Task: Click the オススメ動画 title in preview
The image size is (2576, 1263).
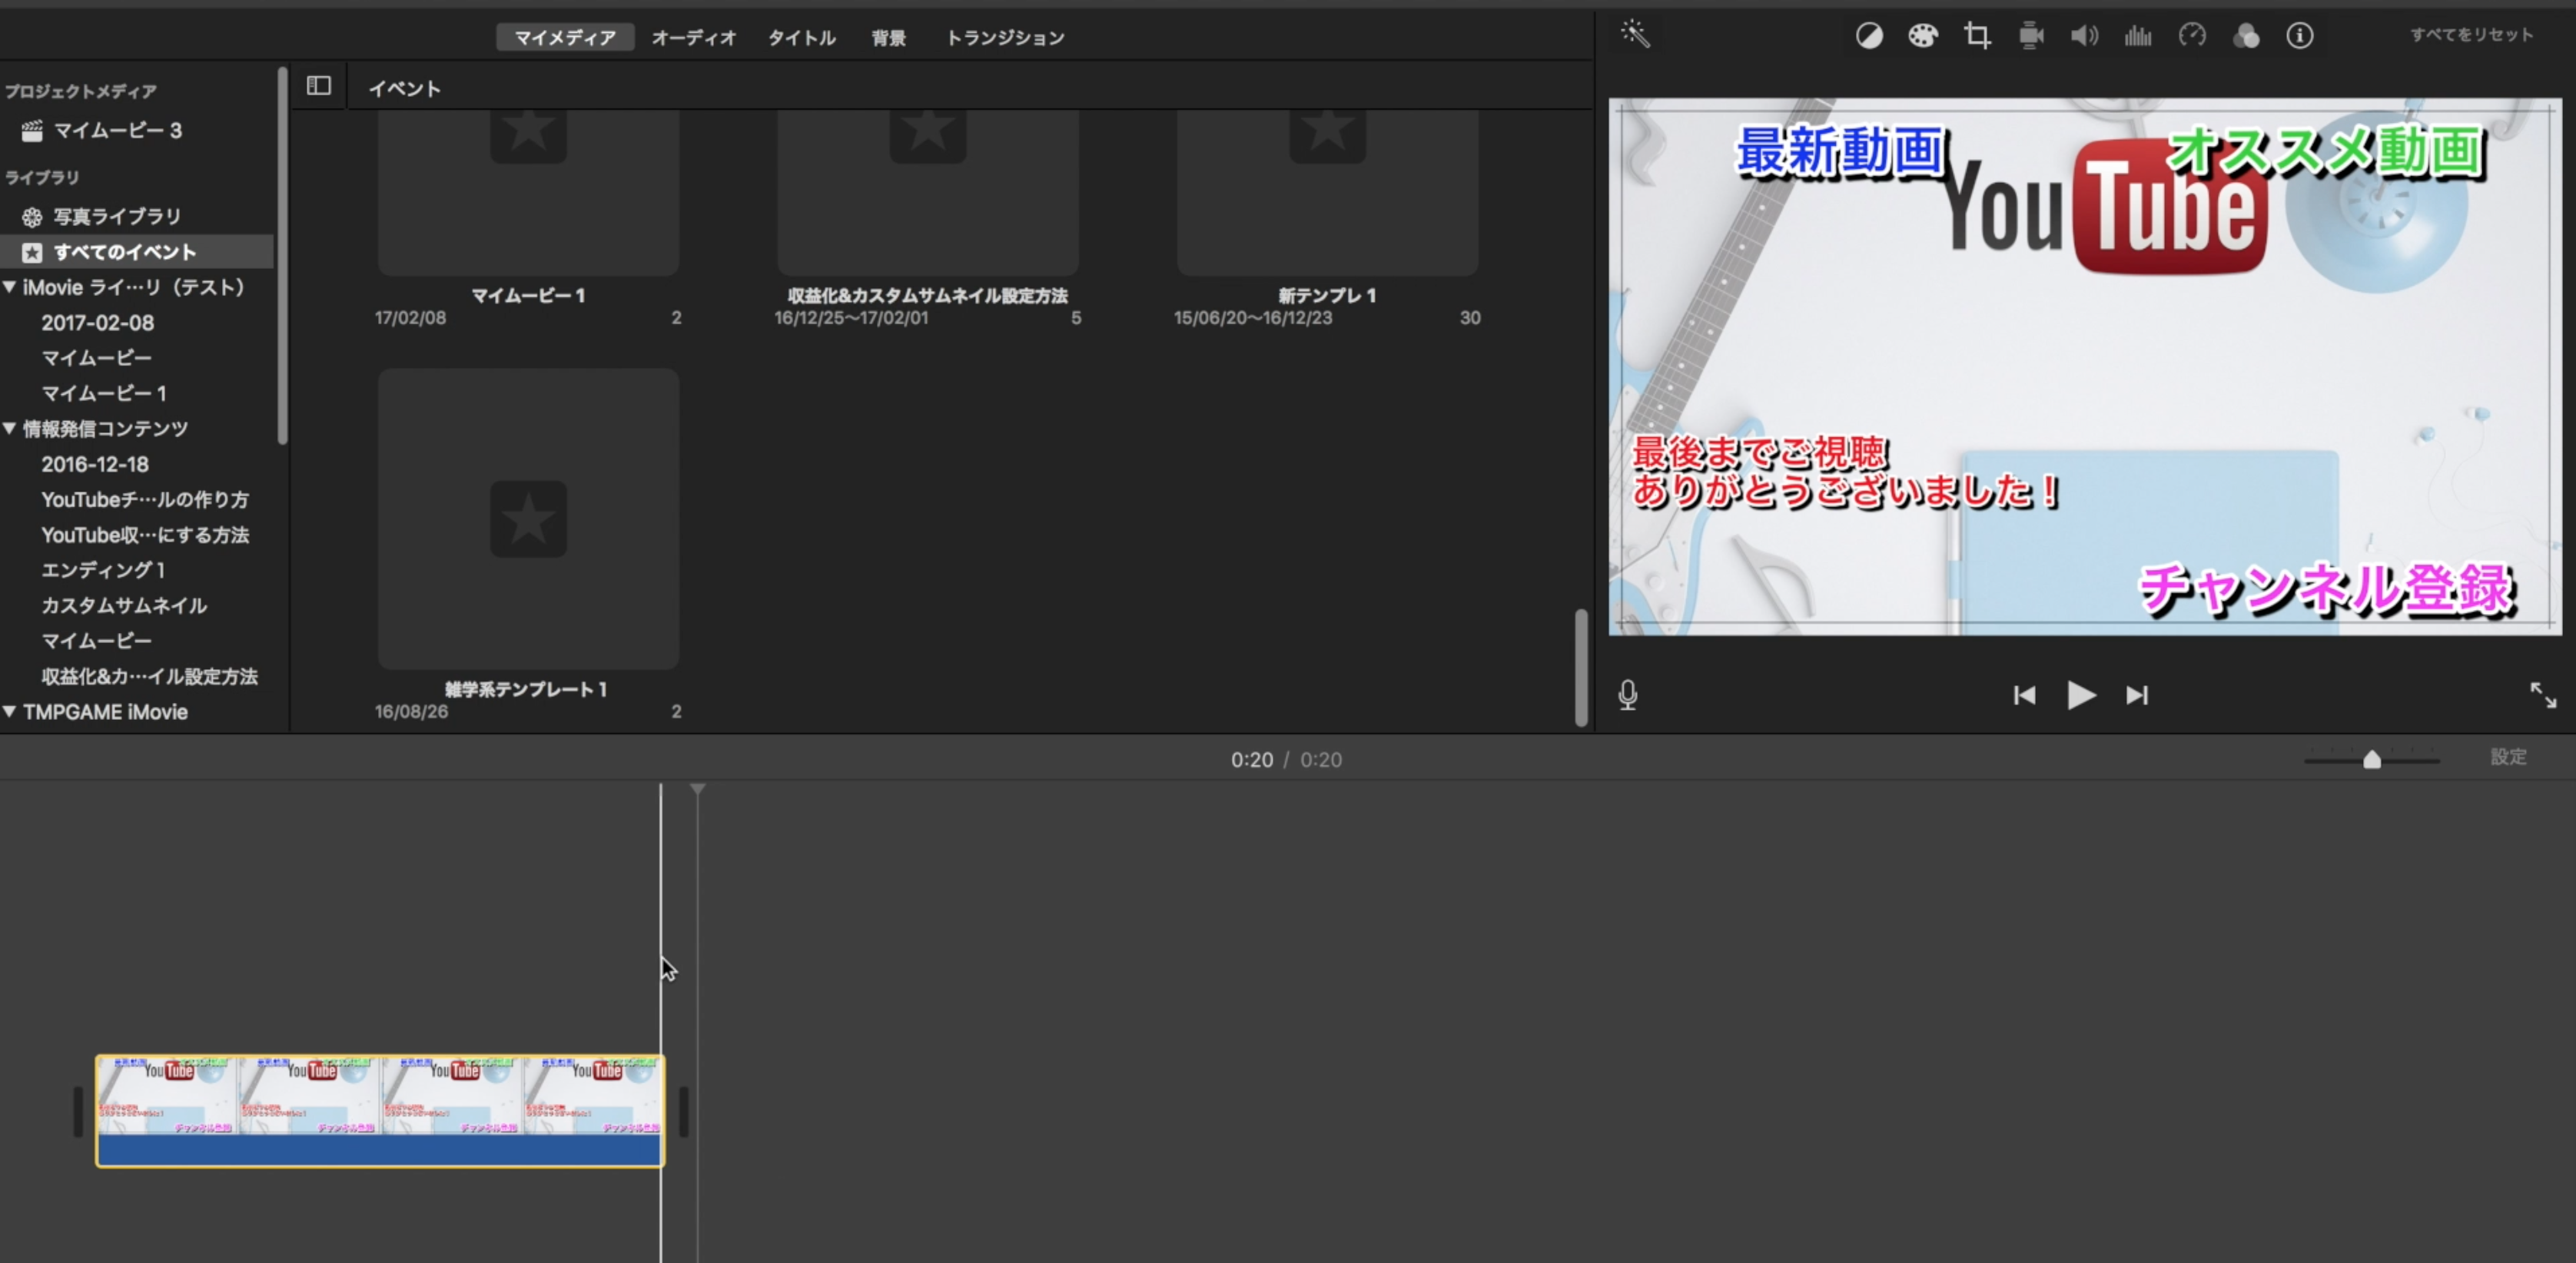Action: (2326, 151)
